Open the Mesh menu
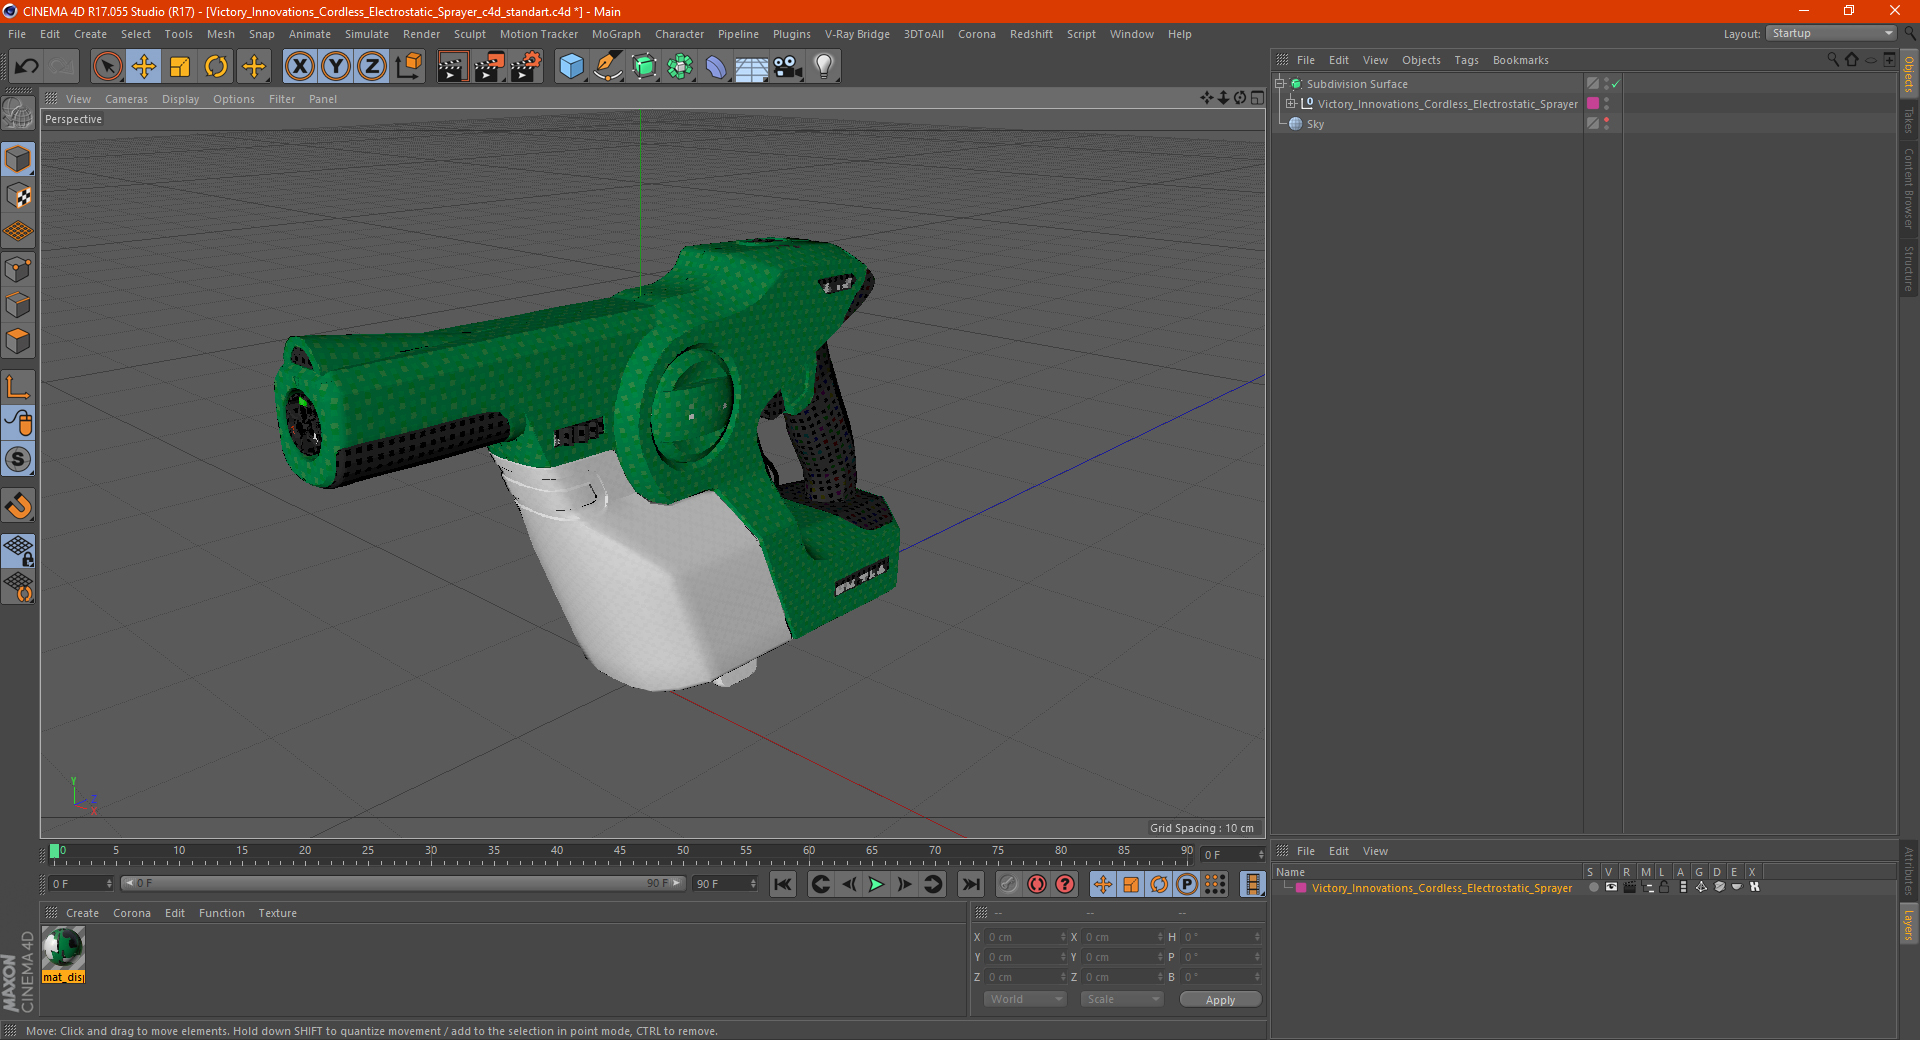1920x1040 pixels. 220,34
